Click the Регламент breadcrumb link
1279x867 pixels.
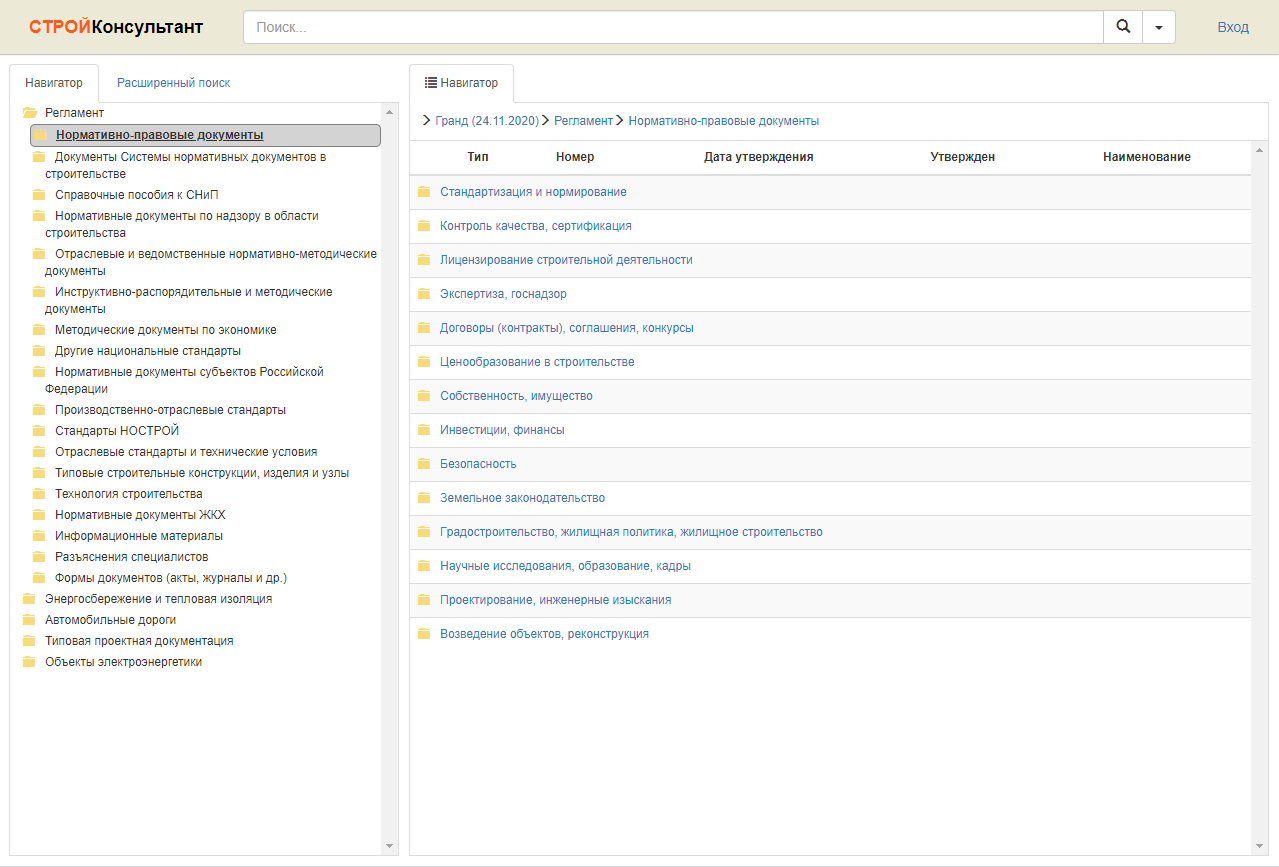(x=584, y=121)
